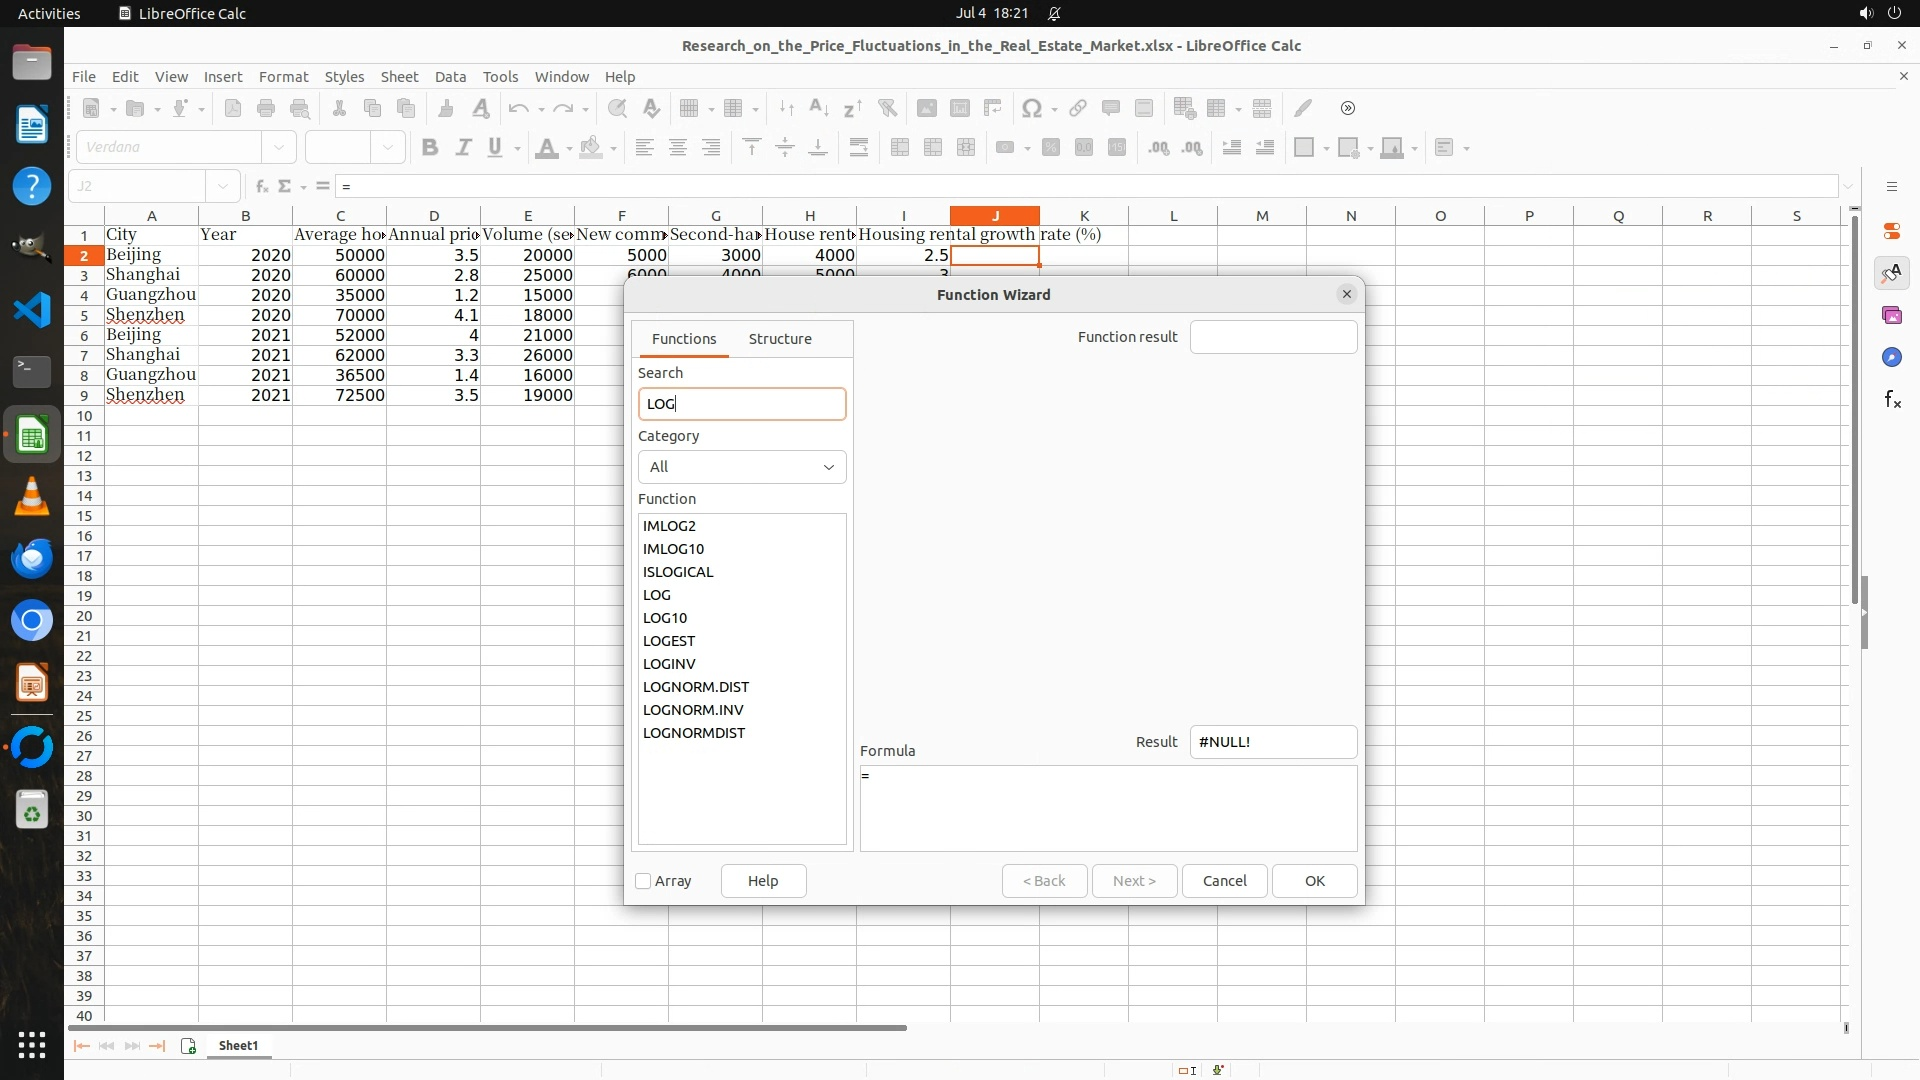Click the Function Wizard icon beside formula bar
The image size is (1920, 1080).
coord(261,186)
